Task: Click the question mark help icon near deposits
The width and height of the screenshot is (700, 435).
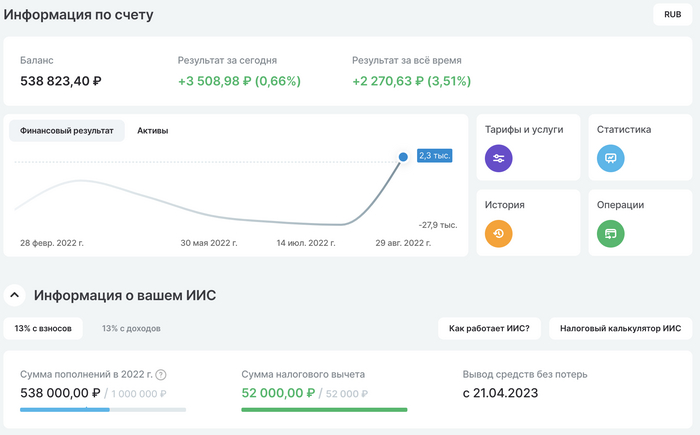Action: tap(161, 375)
